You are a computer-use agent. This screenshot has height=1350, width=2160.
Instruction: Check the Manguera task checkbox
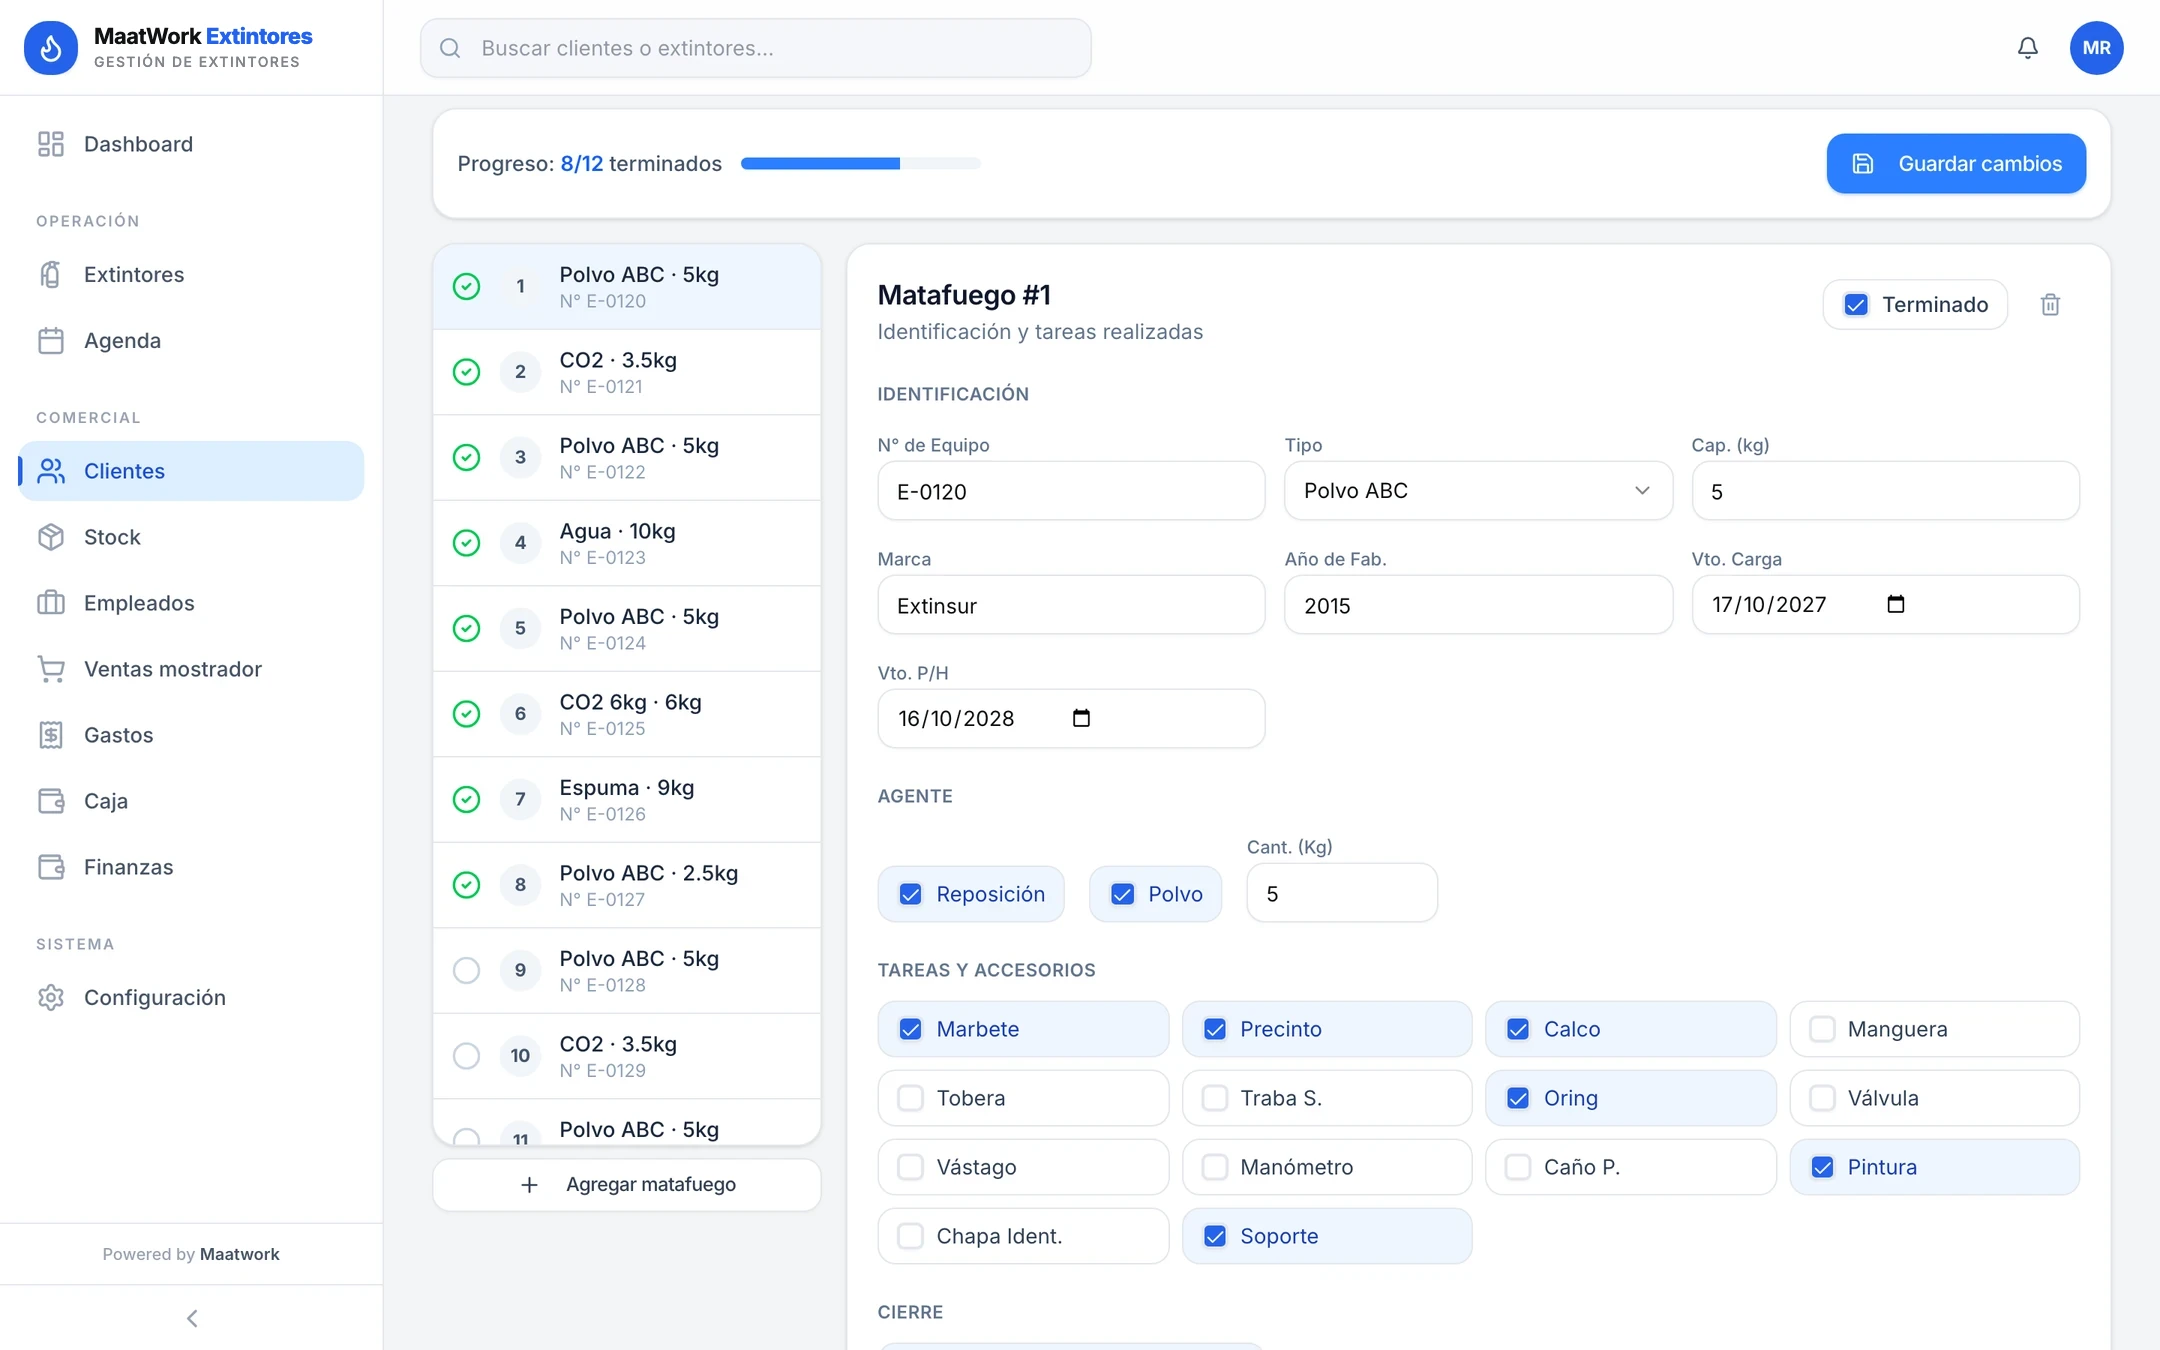point(1822,1029)
